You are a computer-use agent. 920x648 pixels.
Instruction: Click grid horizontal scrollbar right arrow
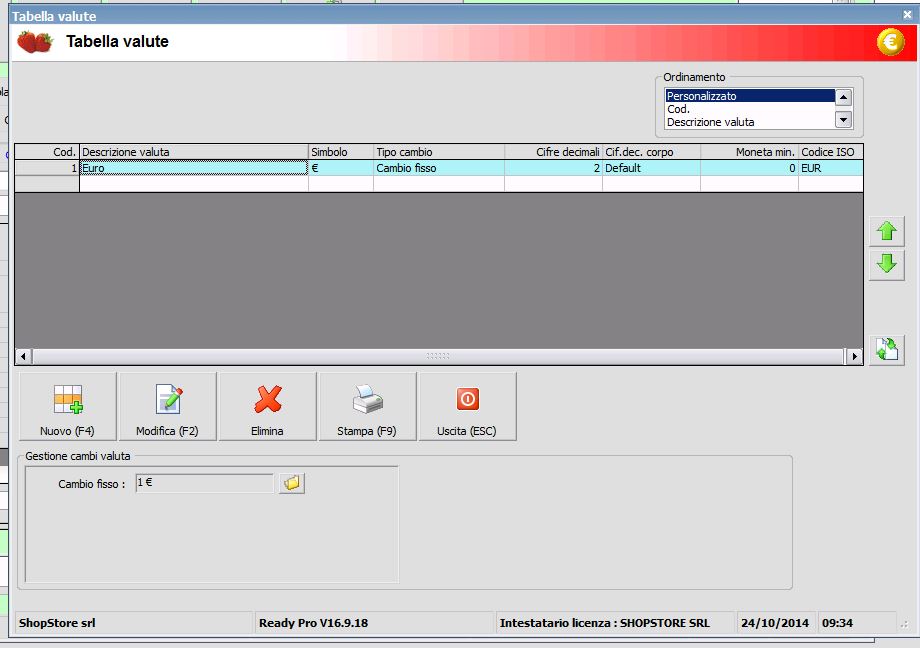coord(854,356)
